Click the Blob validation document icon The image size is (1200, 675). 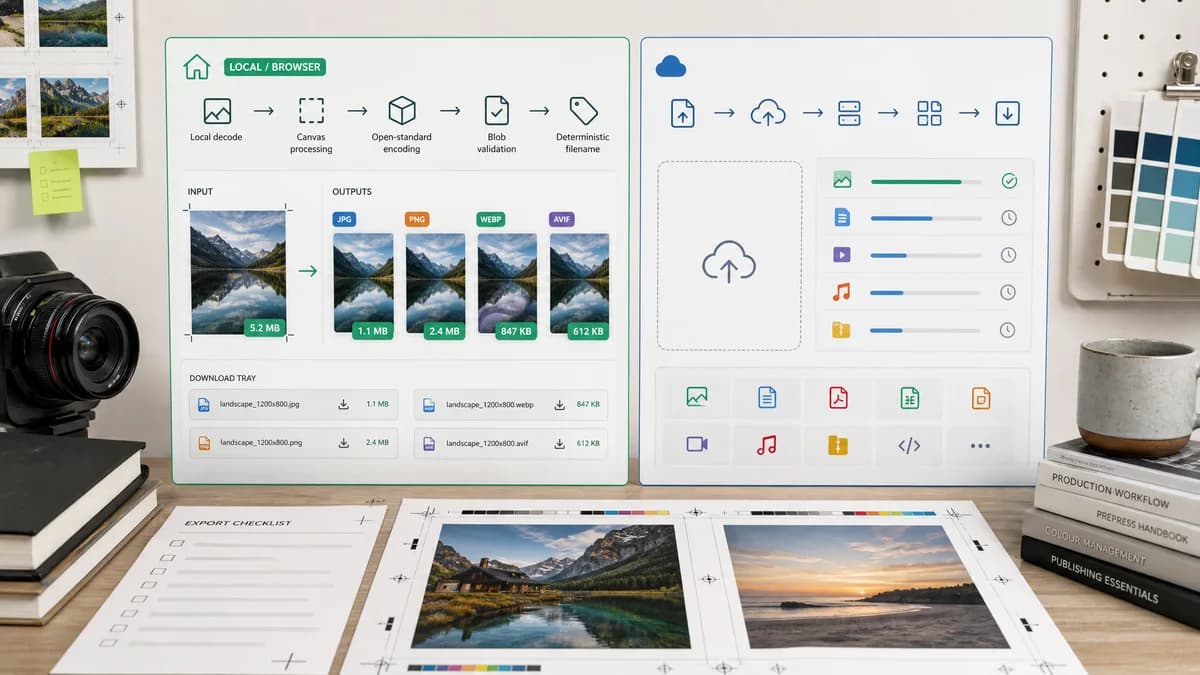496,110
